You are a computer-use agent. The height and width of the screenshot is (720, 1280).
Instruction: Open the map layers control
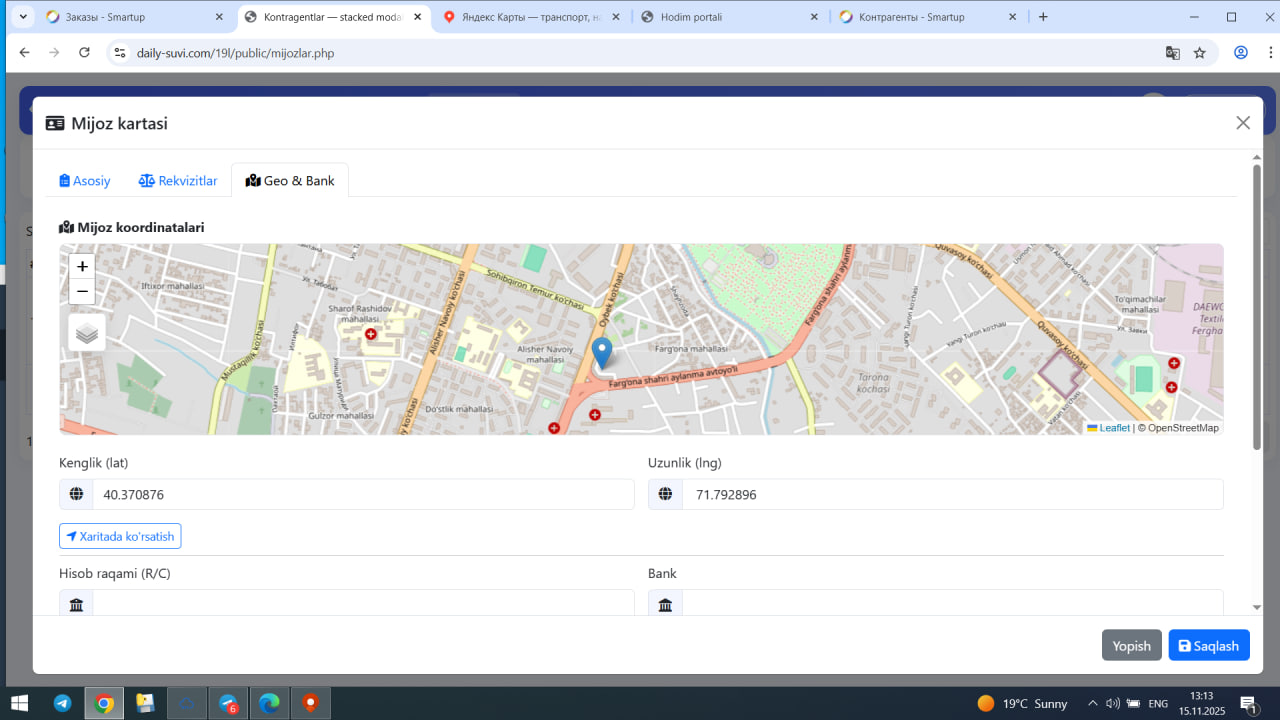pos(87,333)
